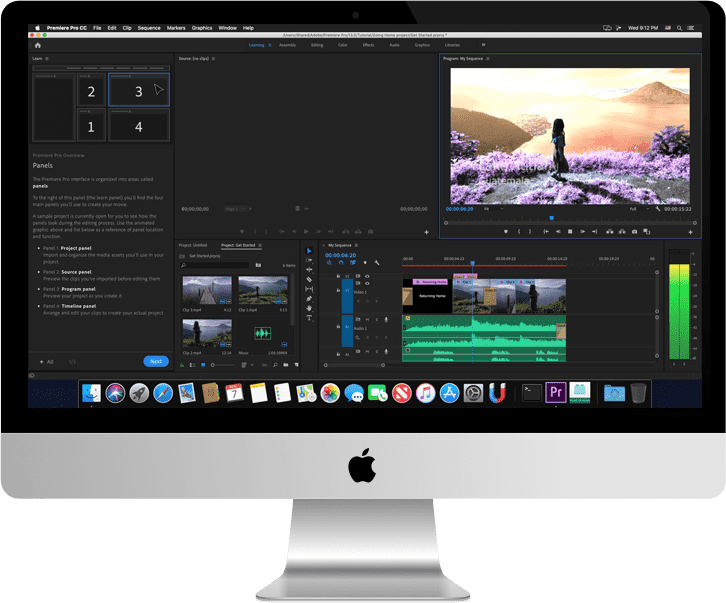
Task: Select the Slip tool
Action: click(x=309, y=289)
